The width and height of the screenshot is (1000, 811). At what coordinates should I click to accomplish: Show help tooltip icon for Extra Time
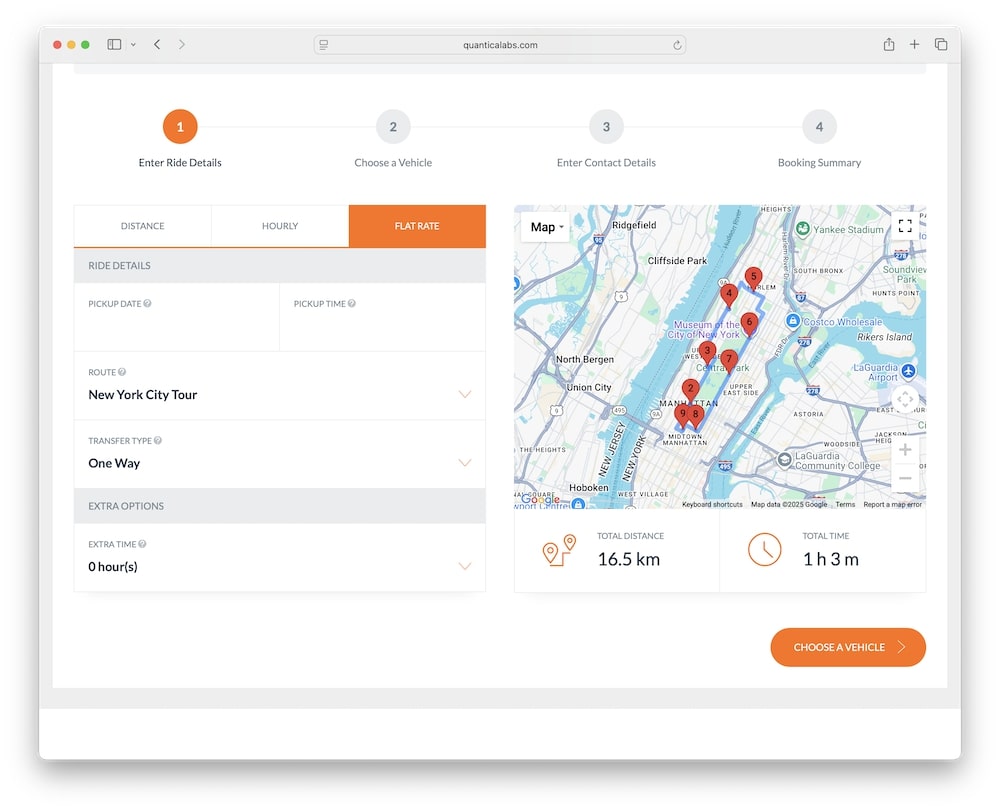point(142,544)
